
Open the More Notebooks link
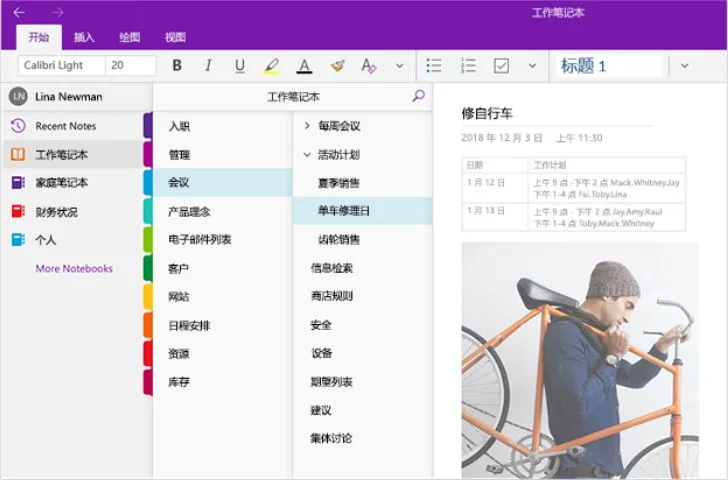(x=74, y=269)
